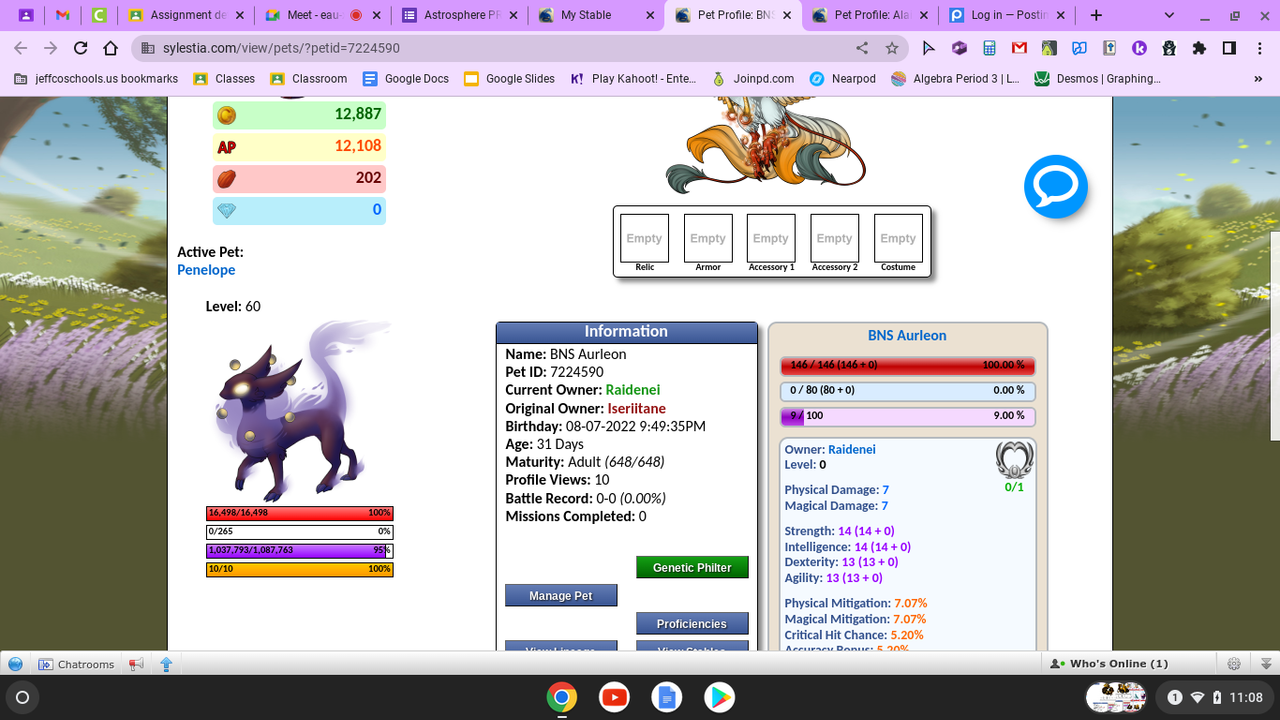
Task: Toggle the bookmark star in the address bar
Action: click(x=890, y=47)
